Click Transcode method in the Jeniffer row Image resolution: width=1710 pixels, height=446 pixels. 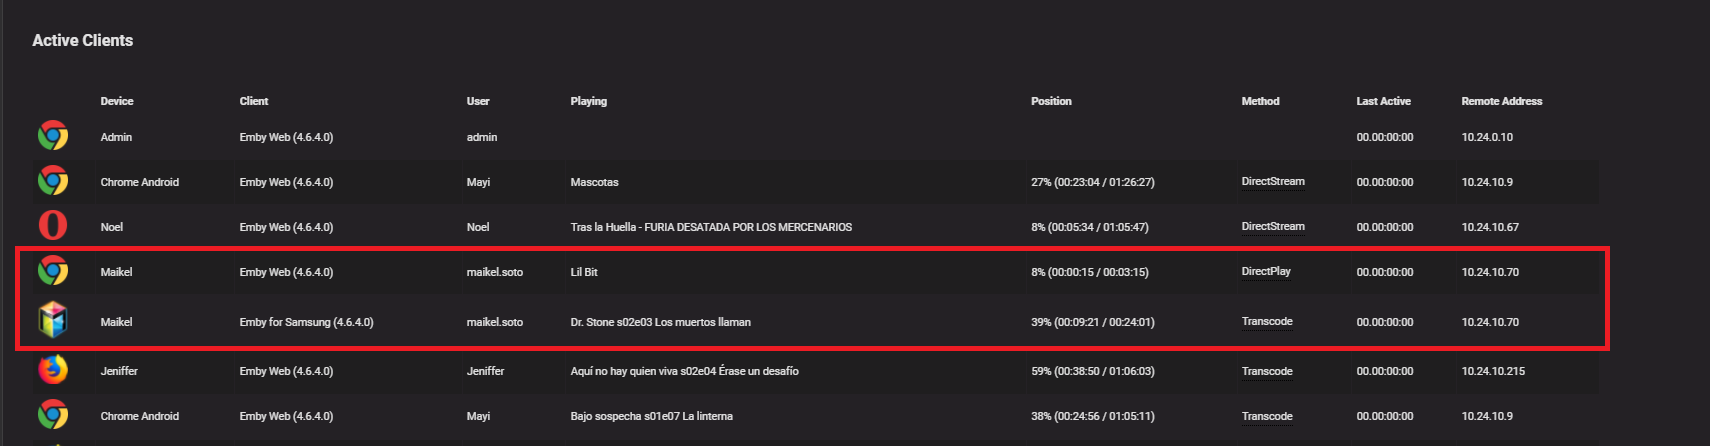coord(1267,371)
